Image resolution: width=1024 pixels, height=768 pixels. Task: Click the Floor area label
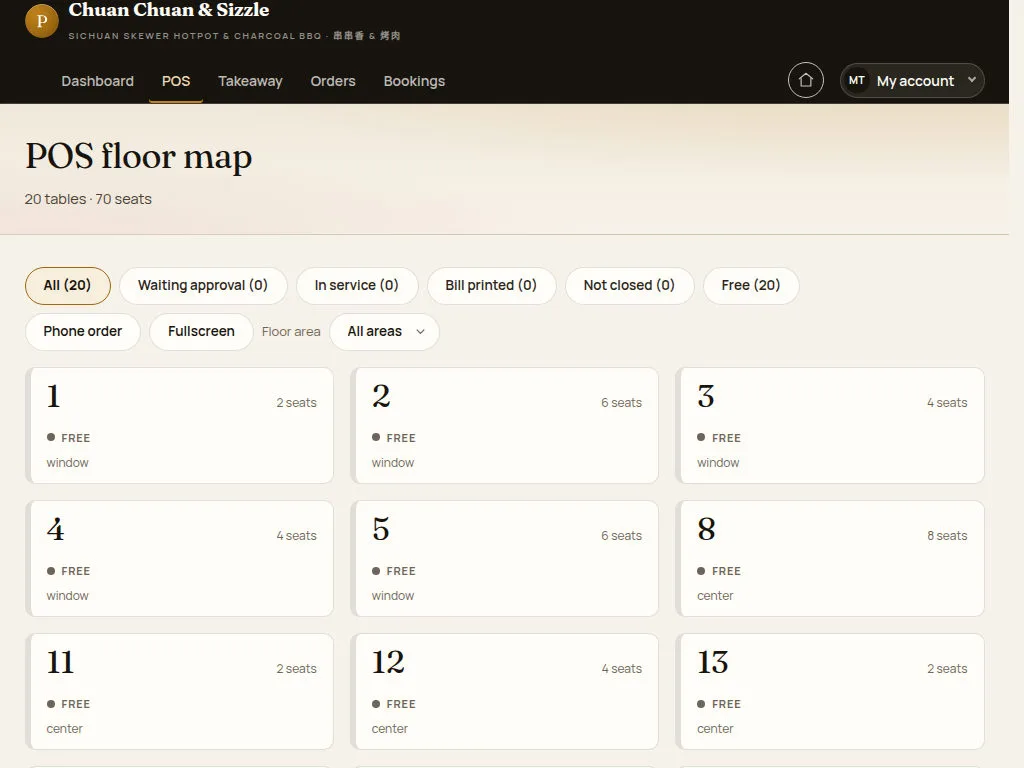click(291, 332)
